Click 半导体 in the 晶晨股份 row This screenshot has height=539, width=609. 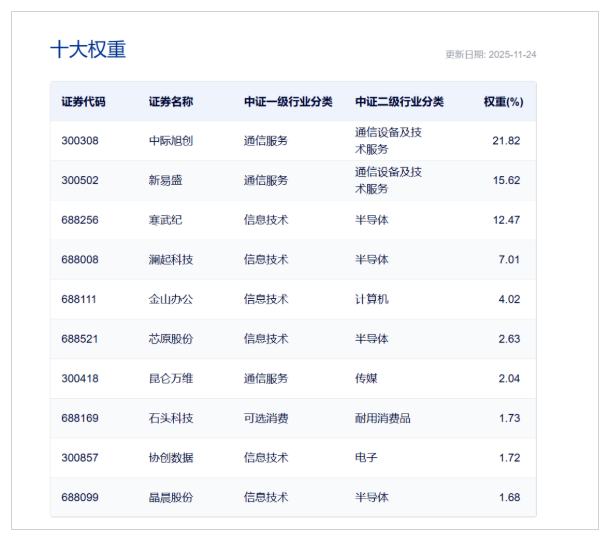click(x=372, y=497)
